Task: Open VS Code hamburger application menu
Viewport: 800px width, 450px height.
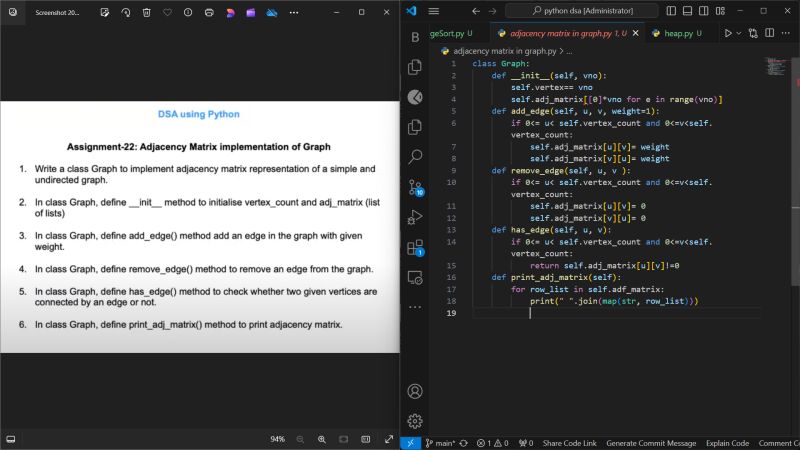Action: click(434, 11)
